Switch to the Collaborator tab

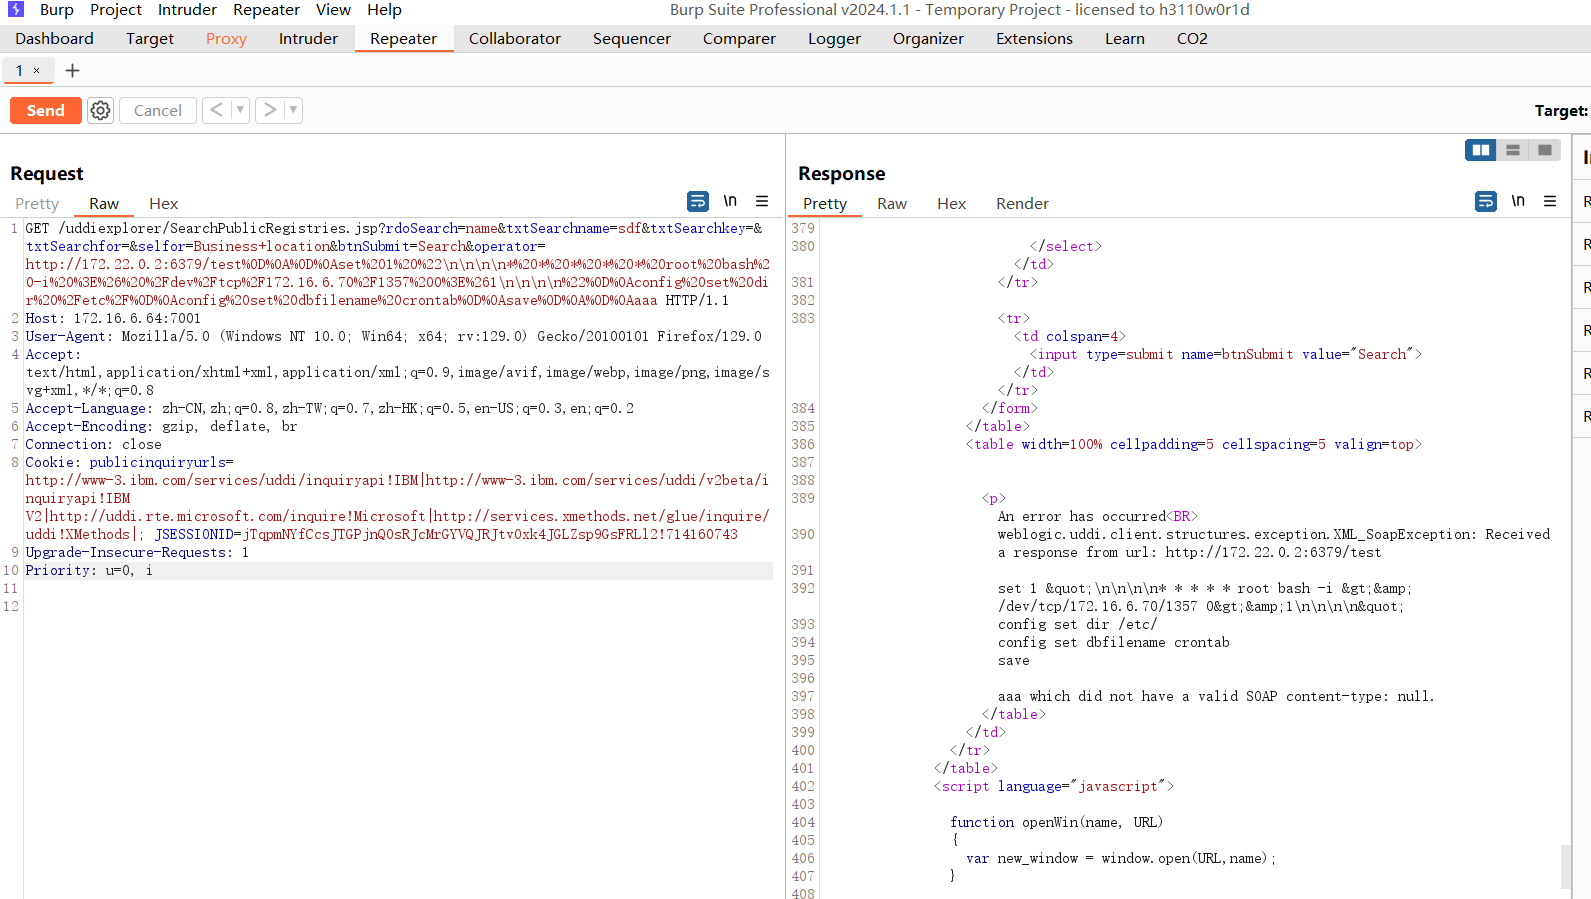pyautogui.click(x=515, y=39)
